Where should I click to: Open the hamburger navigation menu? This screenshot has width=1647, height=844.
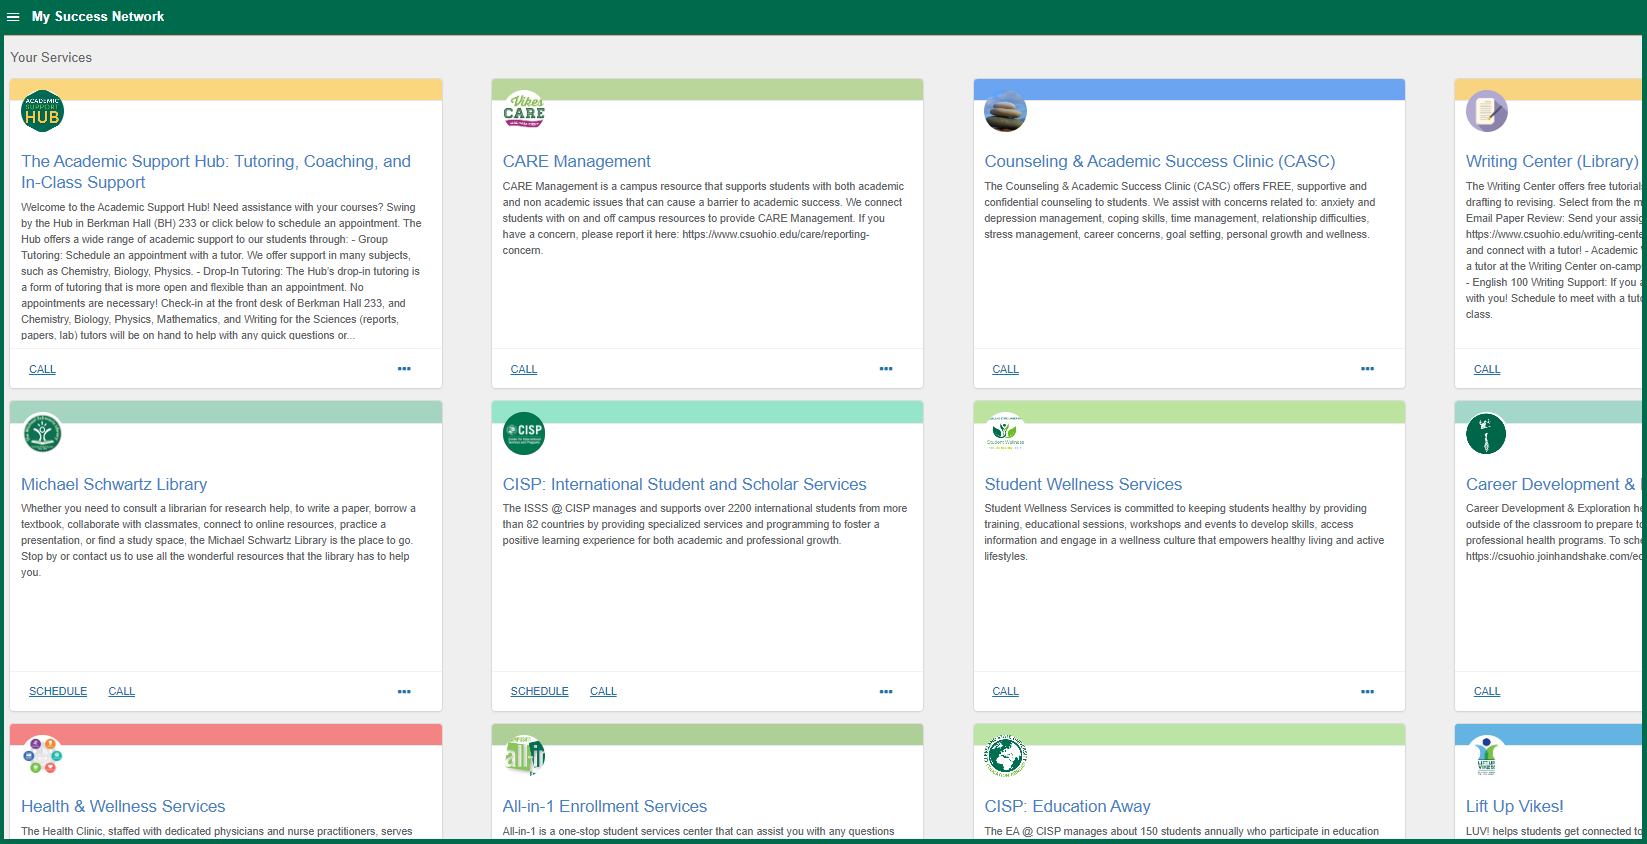tap(13, 17)
